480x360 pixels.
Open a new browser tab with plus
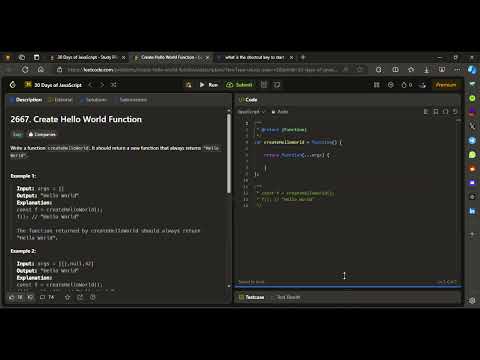303,57
